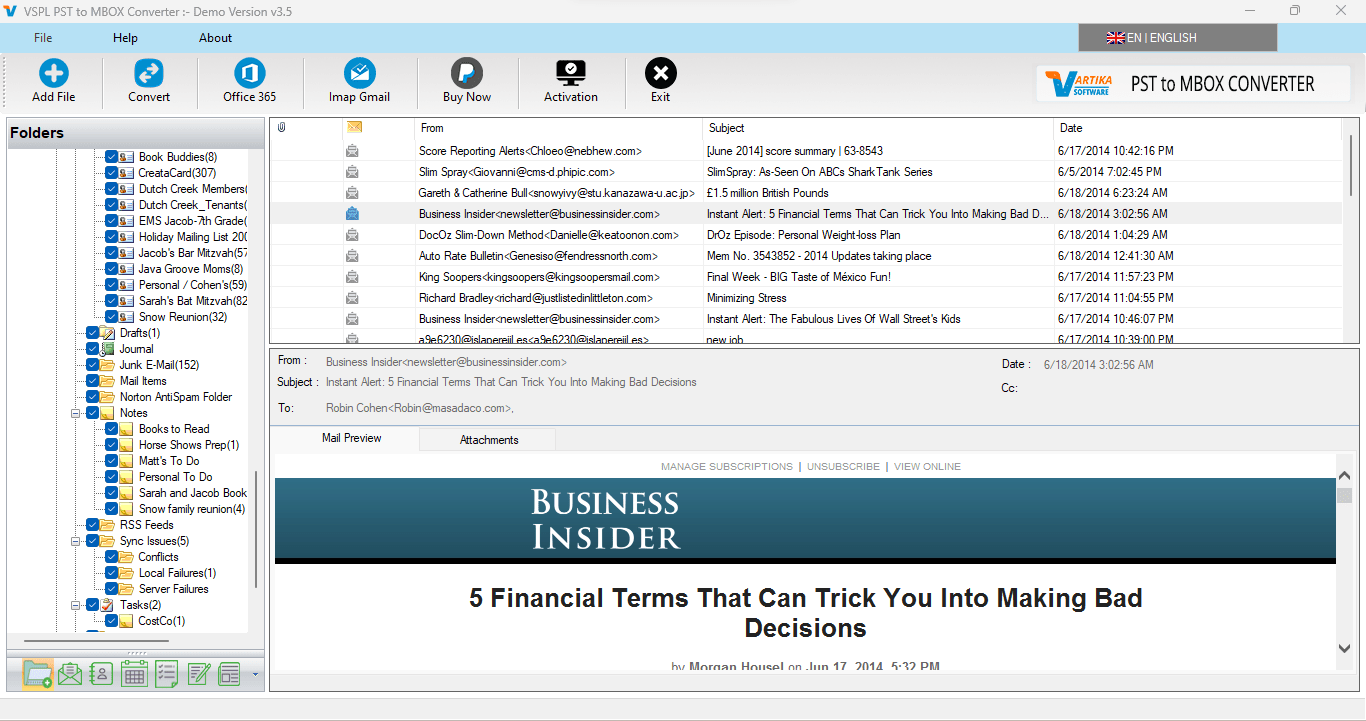The image size is (1366, 721).
Task: Click the attachment paperclip column header
Action: (x=282, y=128)
